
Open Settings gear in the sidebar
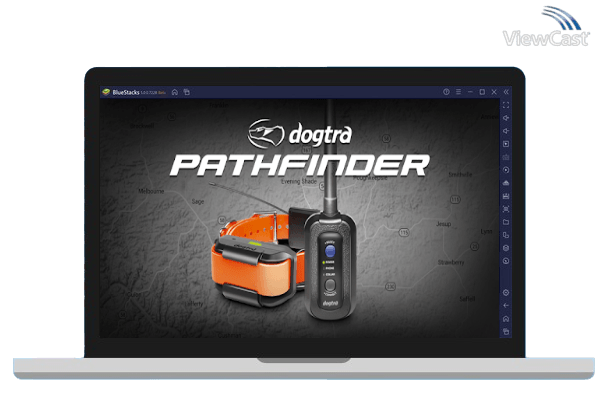[506, 293]
